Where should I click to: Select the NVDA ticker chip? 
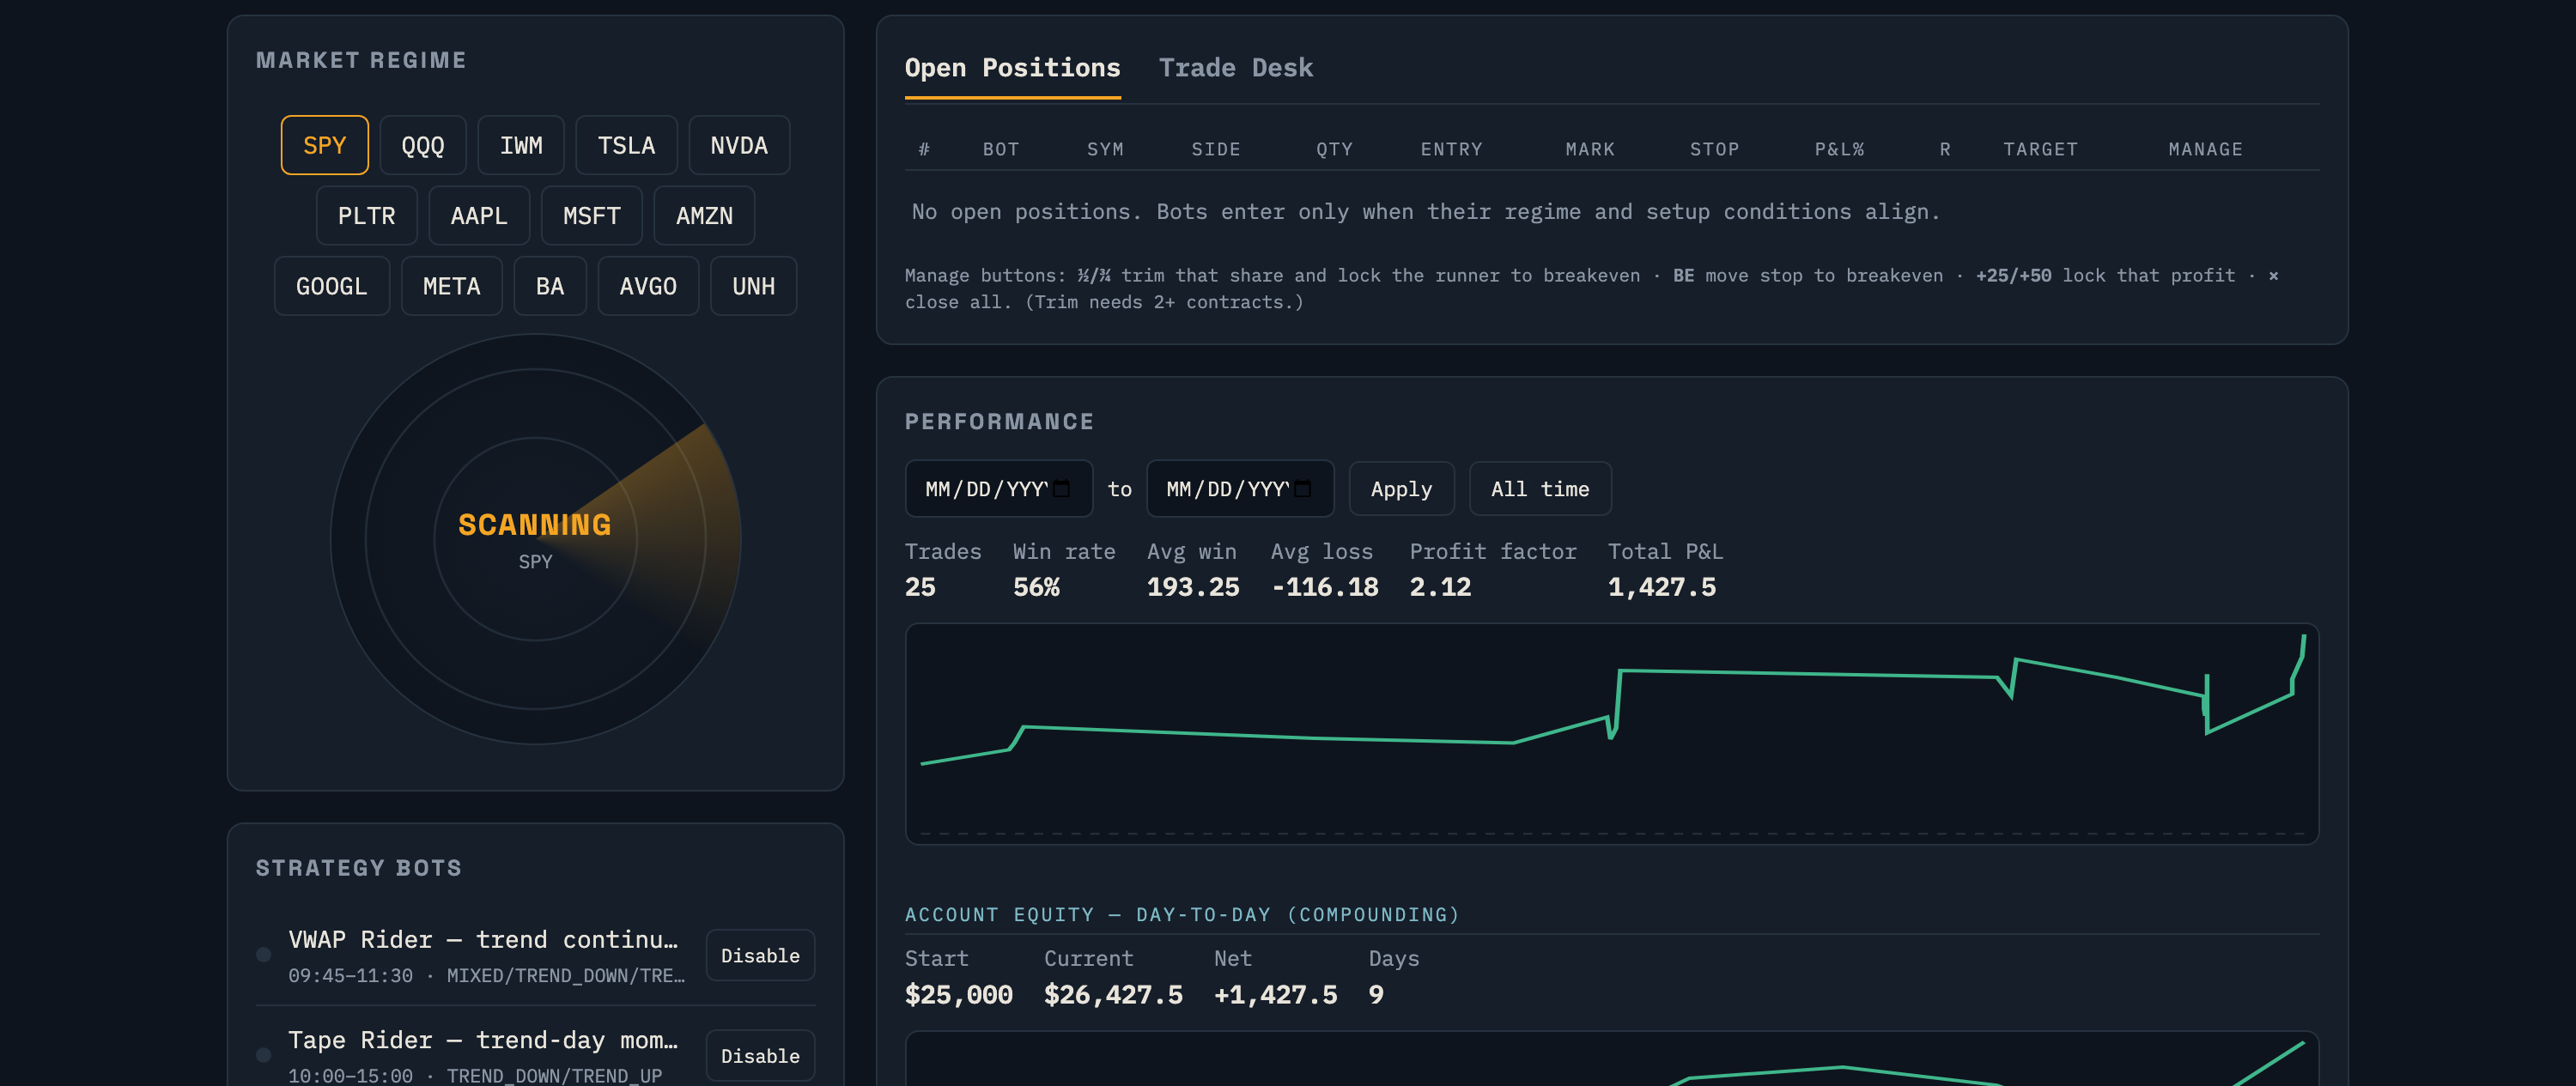[739, 146]
